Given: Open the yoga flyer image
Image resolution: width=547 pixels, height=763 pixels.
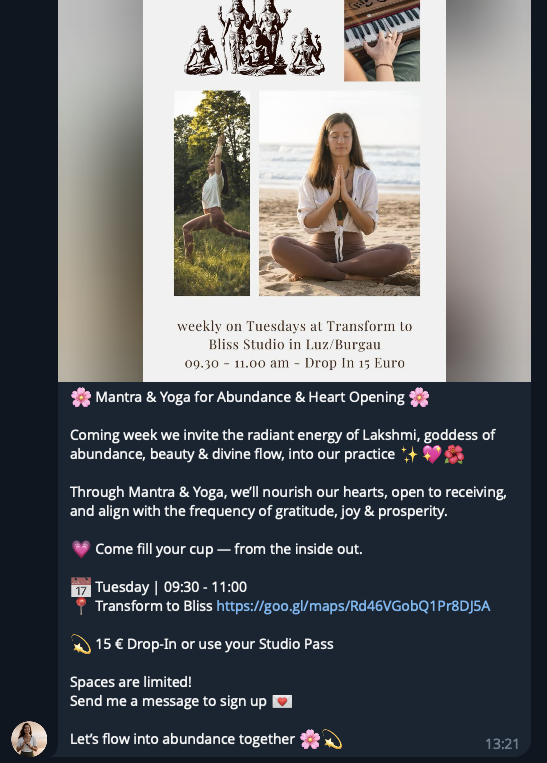Looking at the screenshot, I should [294, 191].
